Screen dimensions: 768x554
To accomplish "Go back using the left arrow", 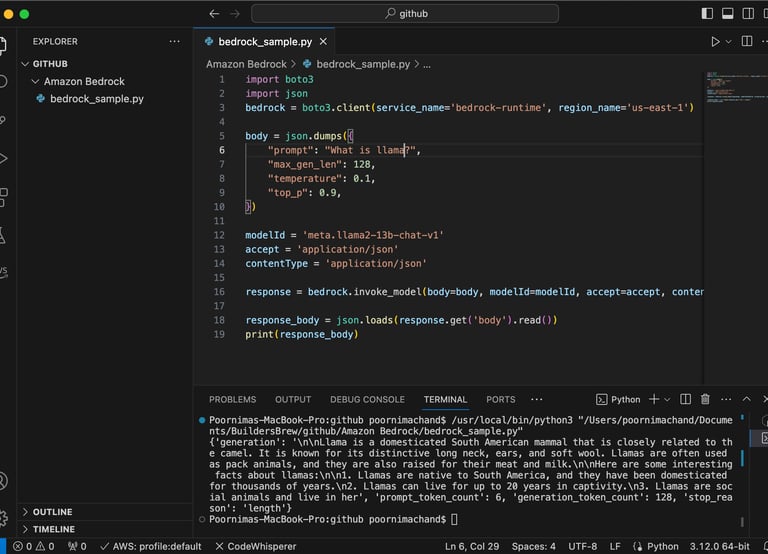I will [214, 14].
